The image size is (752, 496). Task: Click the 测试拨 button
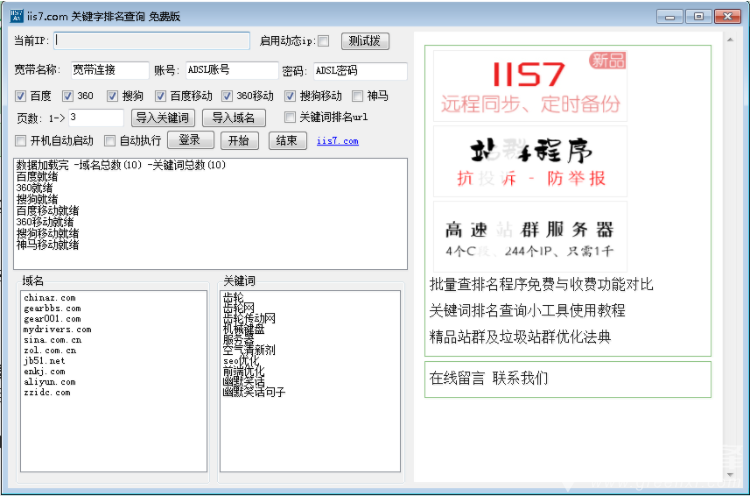coord(365,41)
